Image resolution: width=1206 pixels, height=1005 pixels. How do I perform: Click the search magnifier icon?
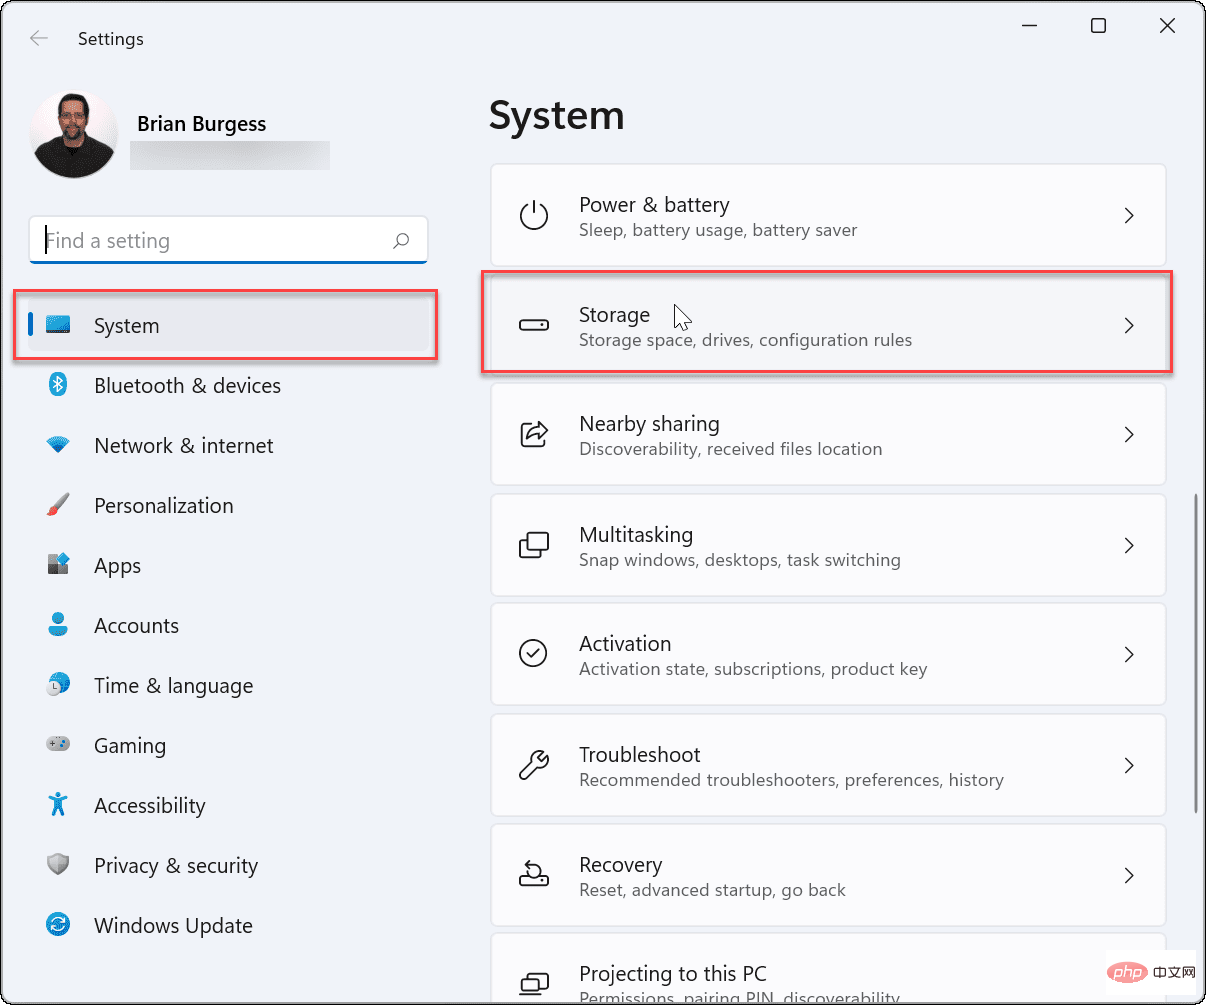(401, 240)
